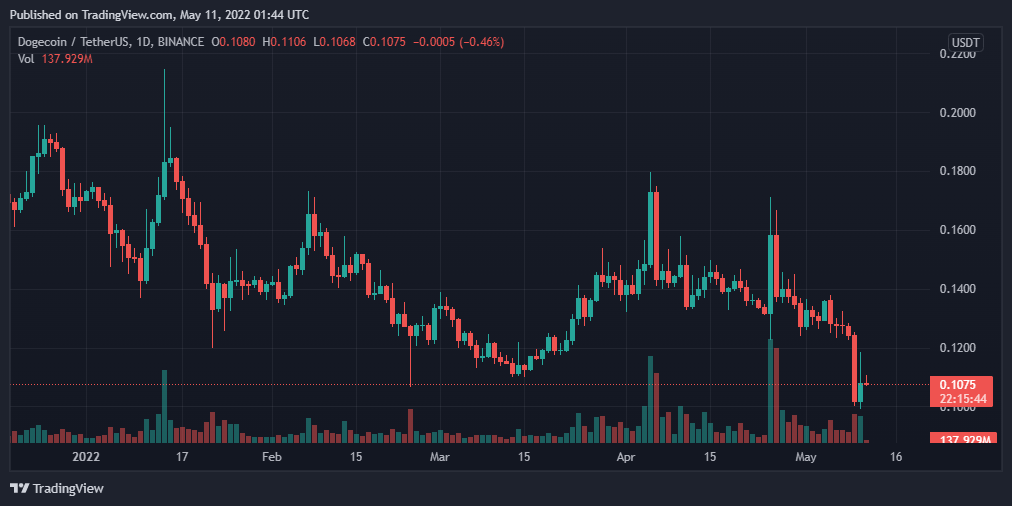Click the 0.1200 price axis label
Viewport: 1012px width, 506px height.
pos(957,348)
